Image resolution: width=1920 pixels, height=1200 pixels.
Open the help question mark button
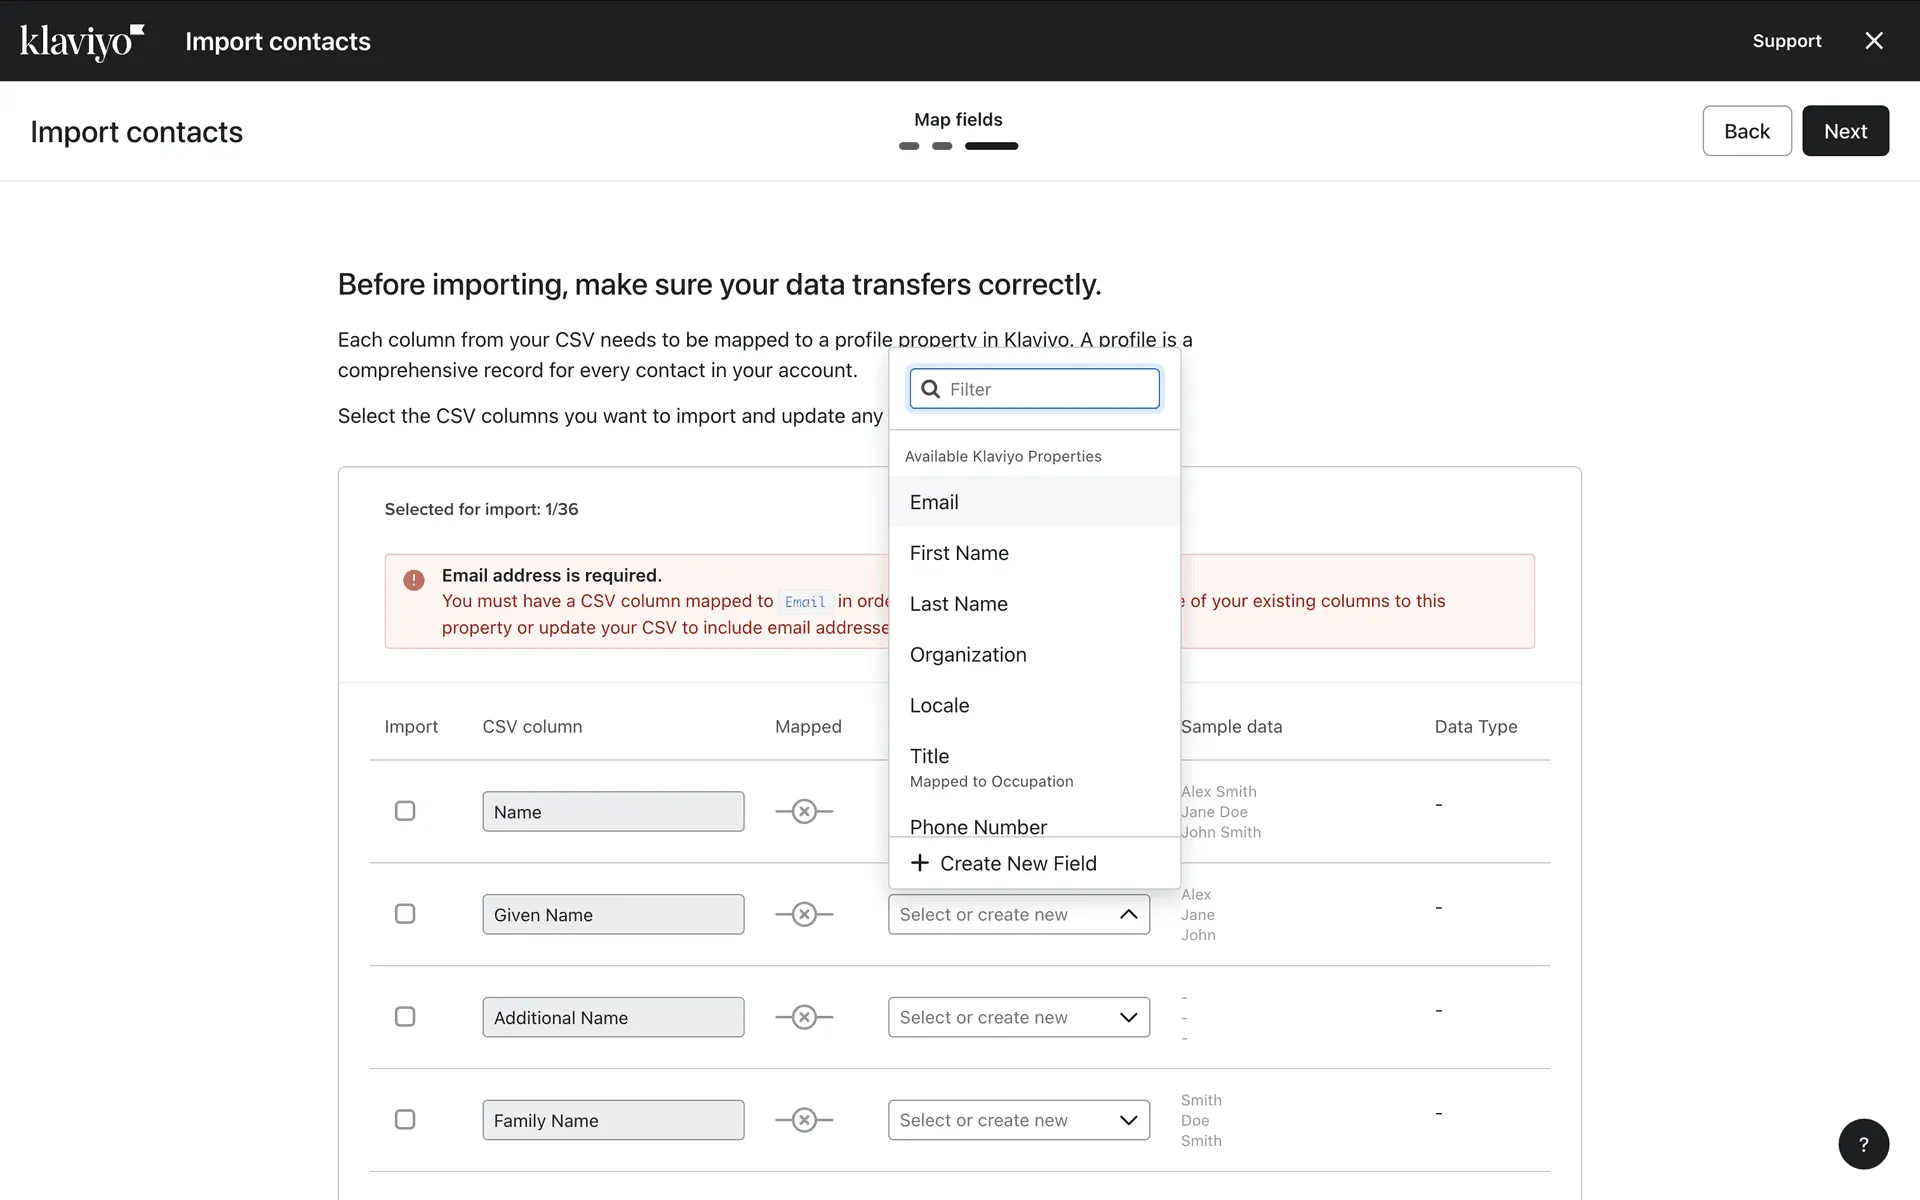coord(1863,1144)
